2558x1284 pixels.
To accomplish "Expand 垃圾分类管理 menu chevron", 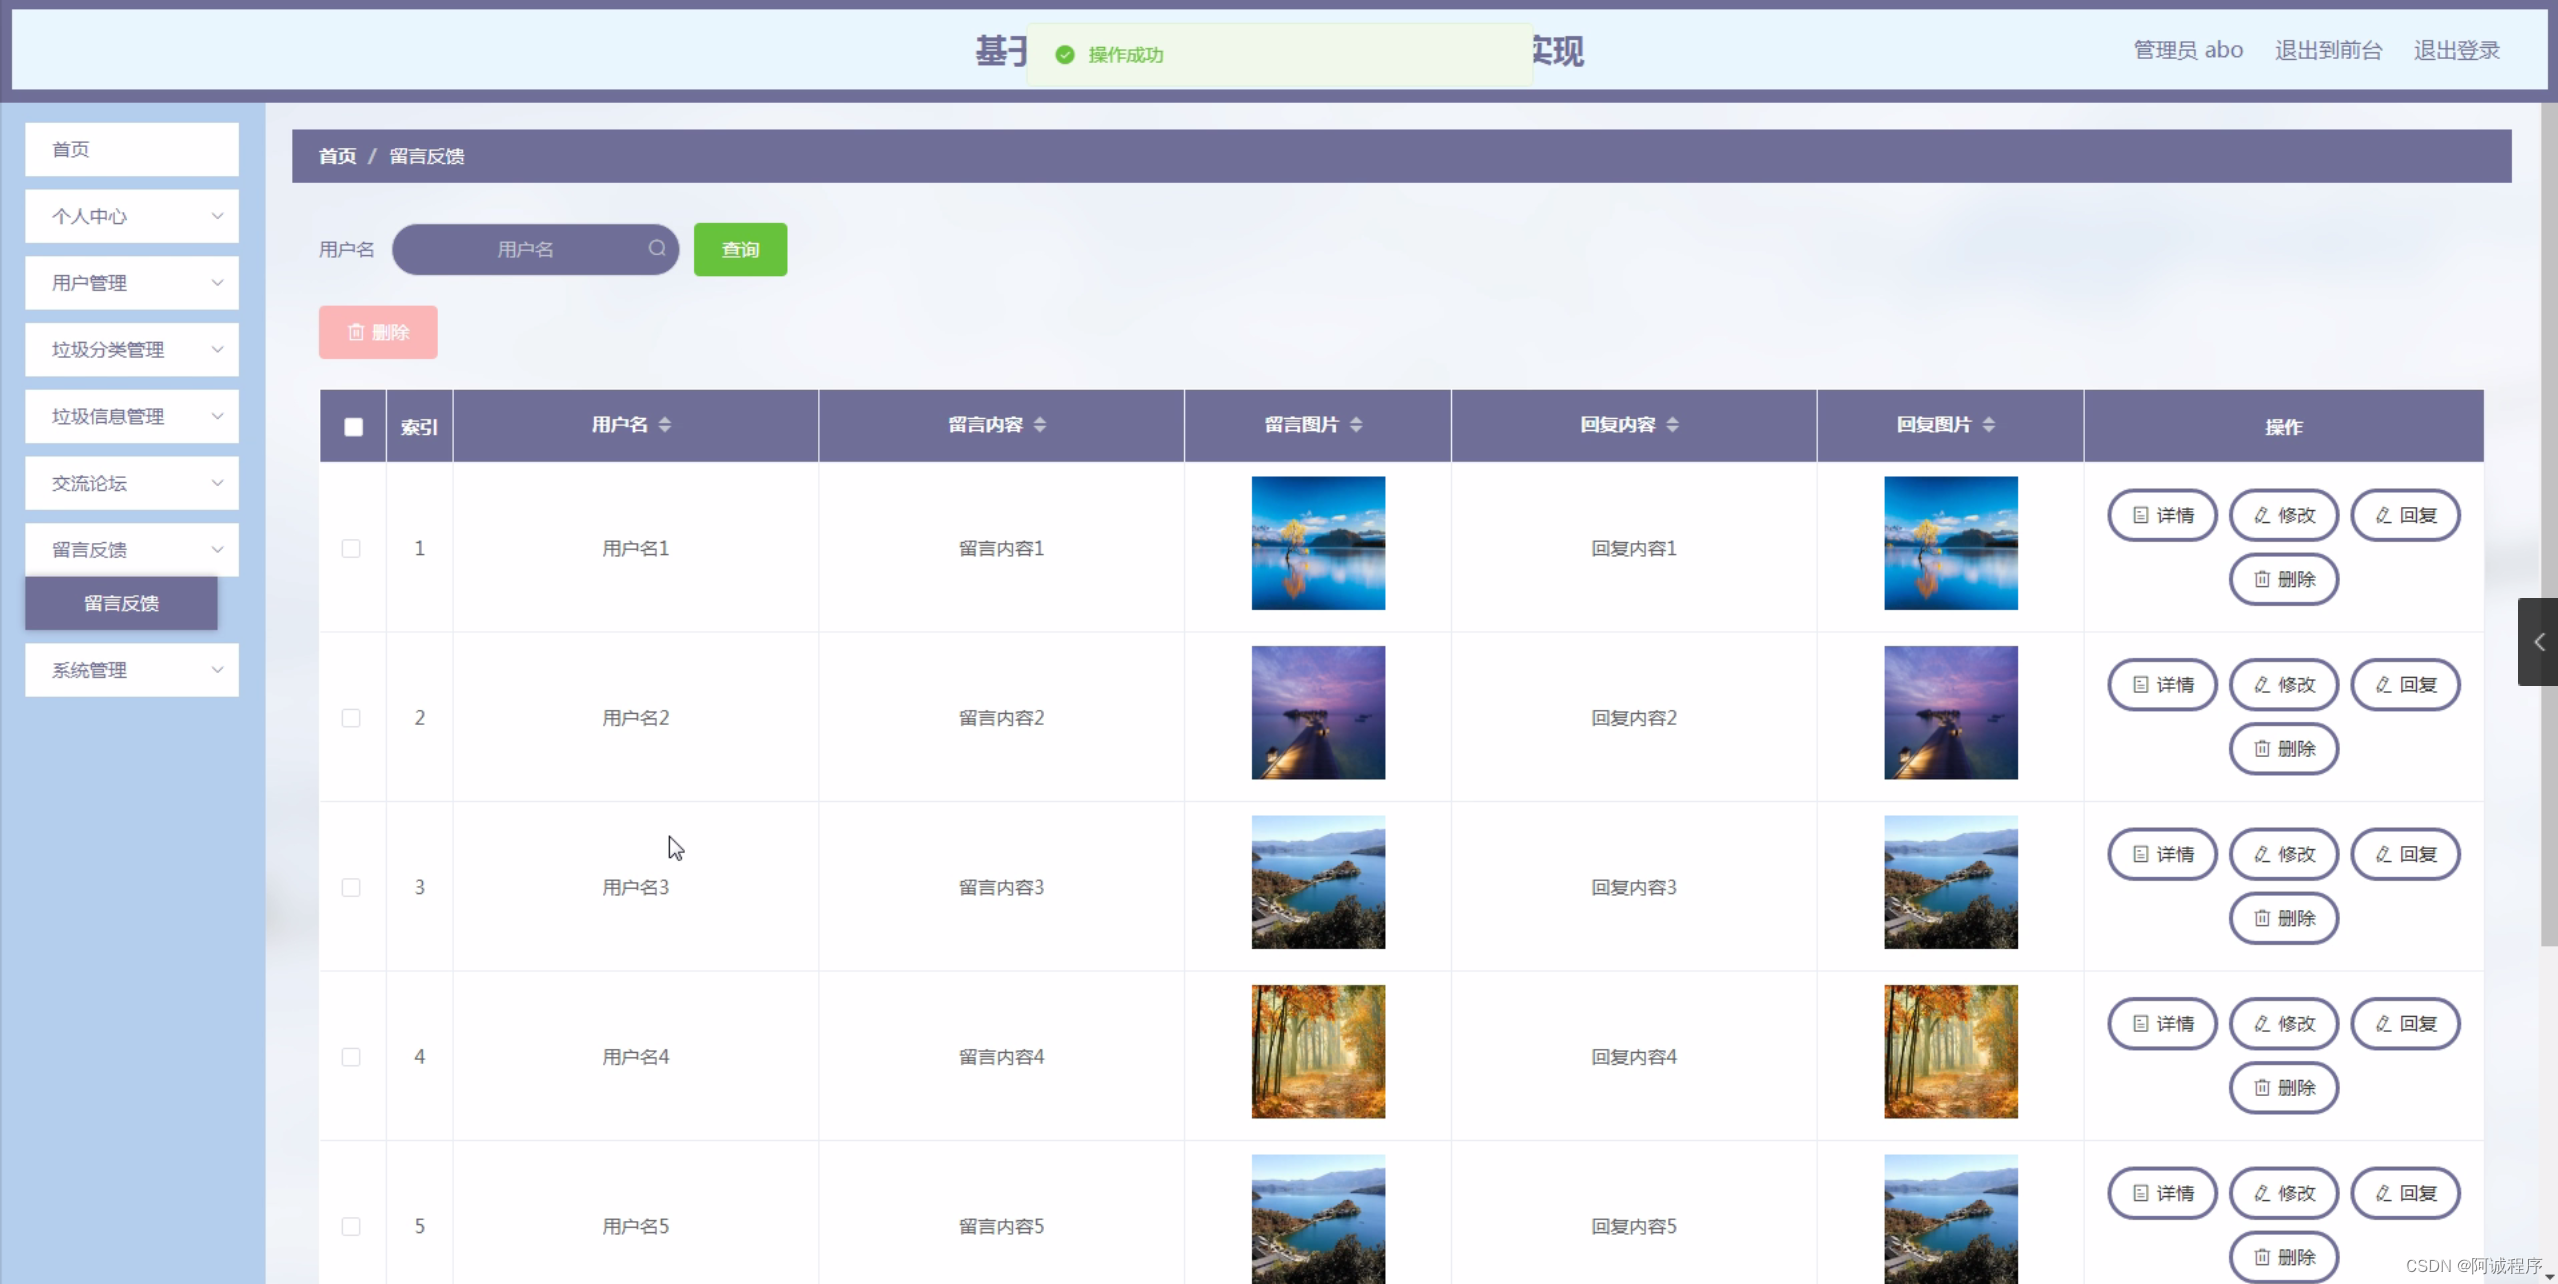I will pos(217,349).
